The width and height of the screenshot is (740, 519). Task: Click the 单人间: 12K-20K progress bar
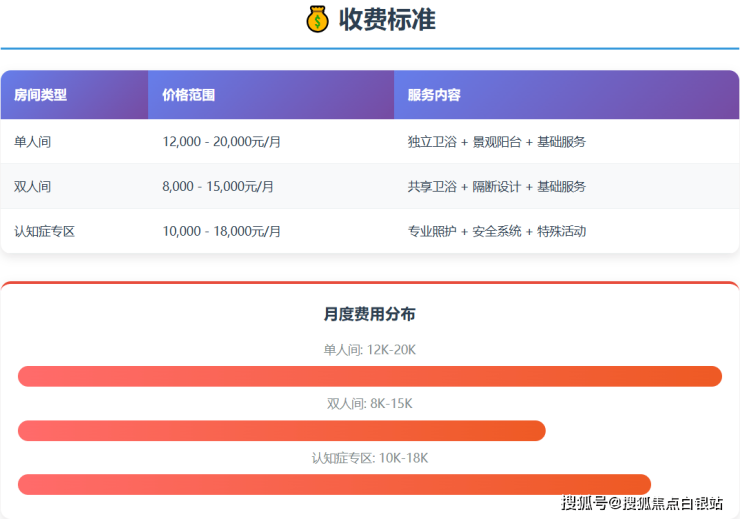(x=370, y=376)
